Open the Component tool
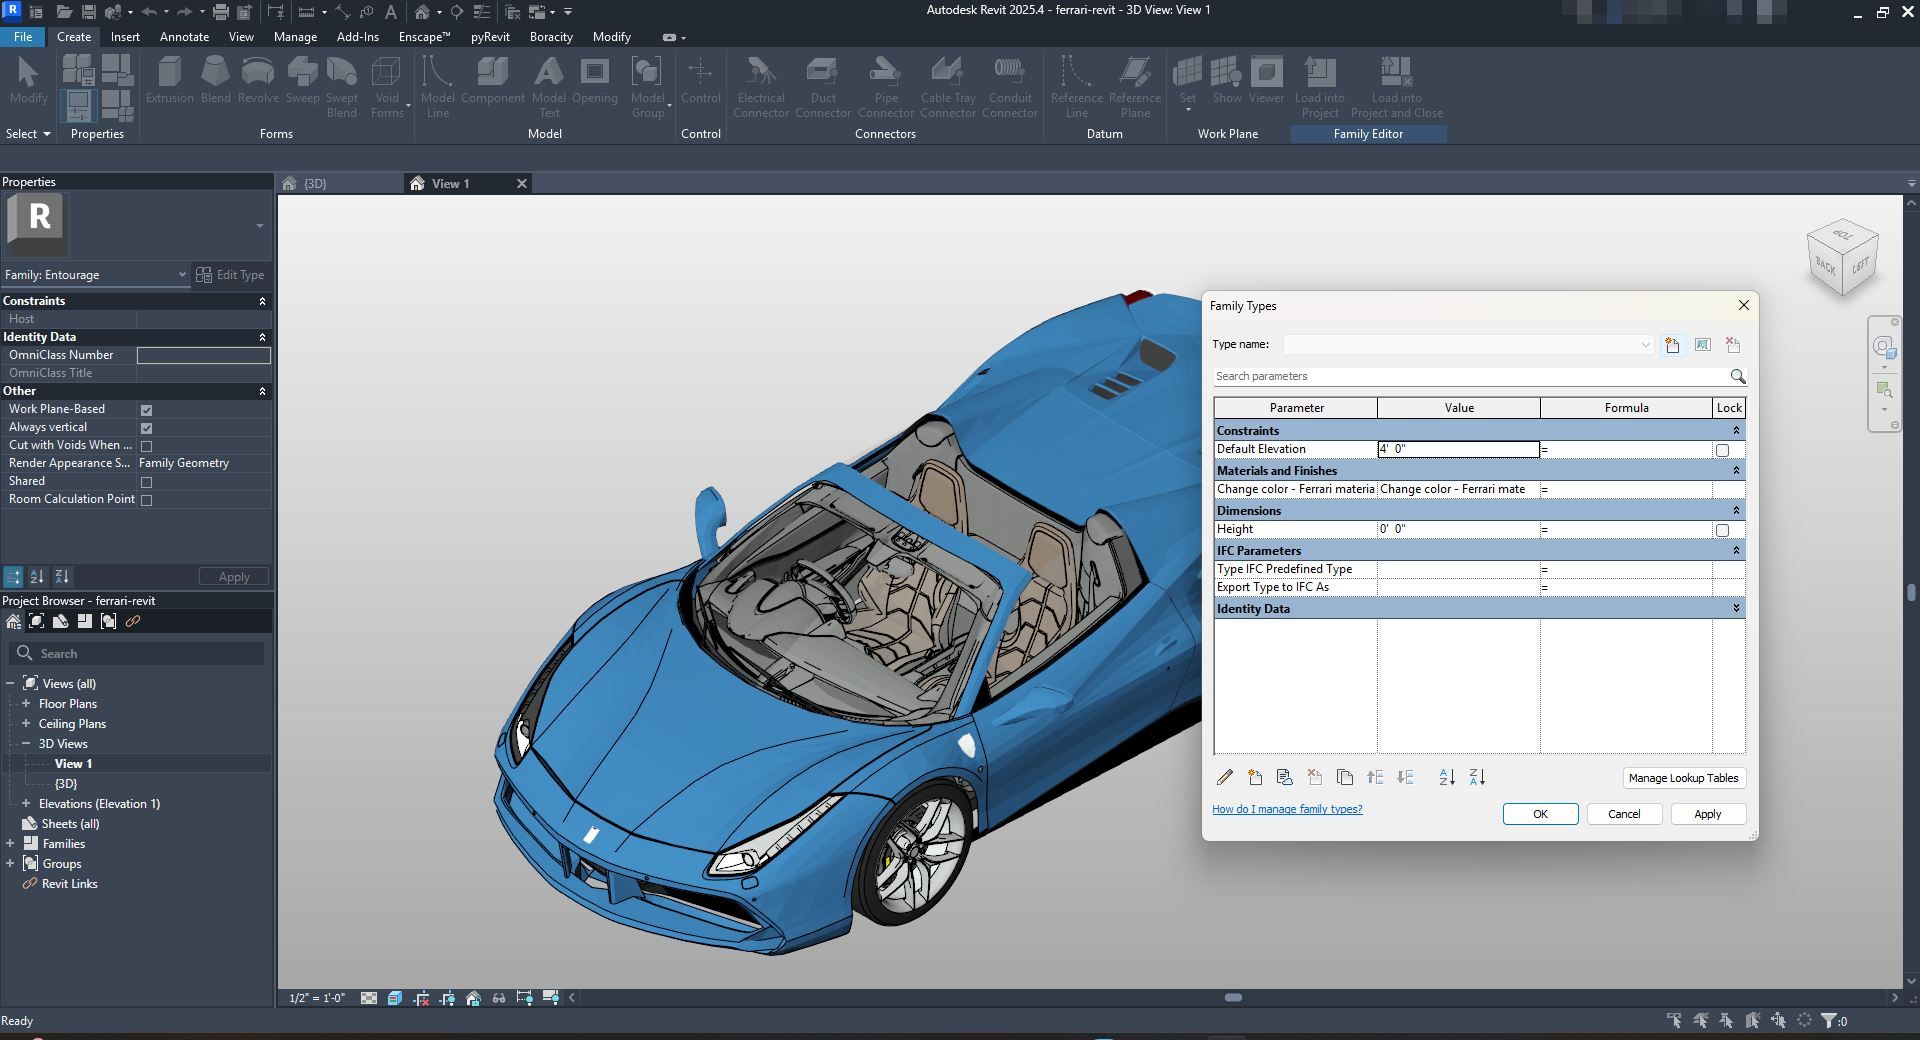 coord(492,80)
